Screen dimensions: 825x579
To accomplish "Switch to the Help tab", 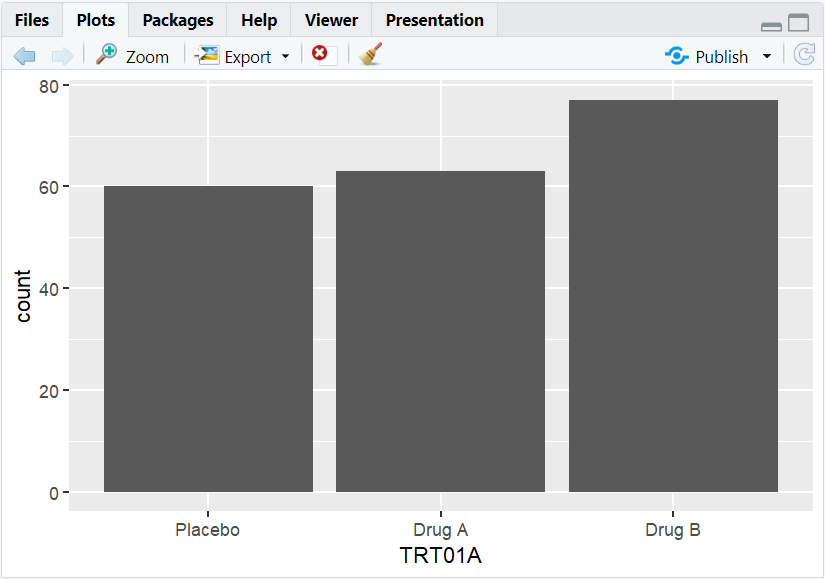I will tap(258, 19).
